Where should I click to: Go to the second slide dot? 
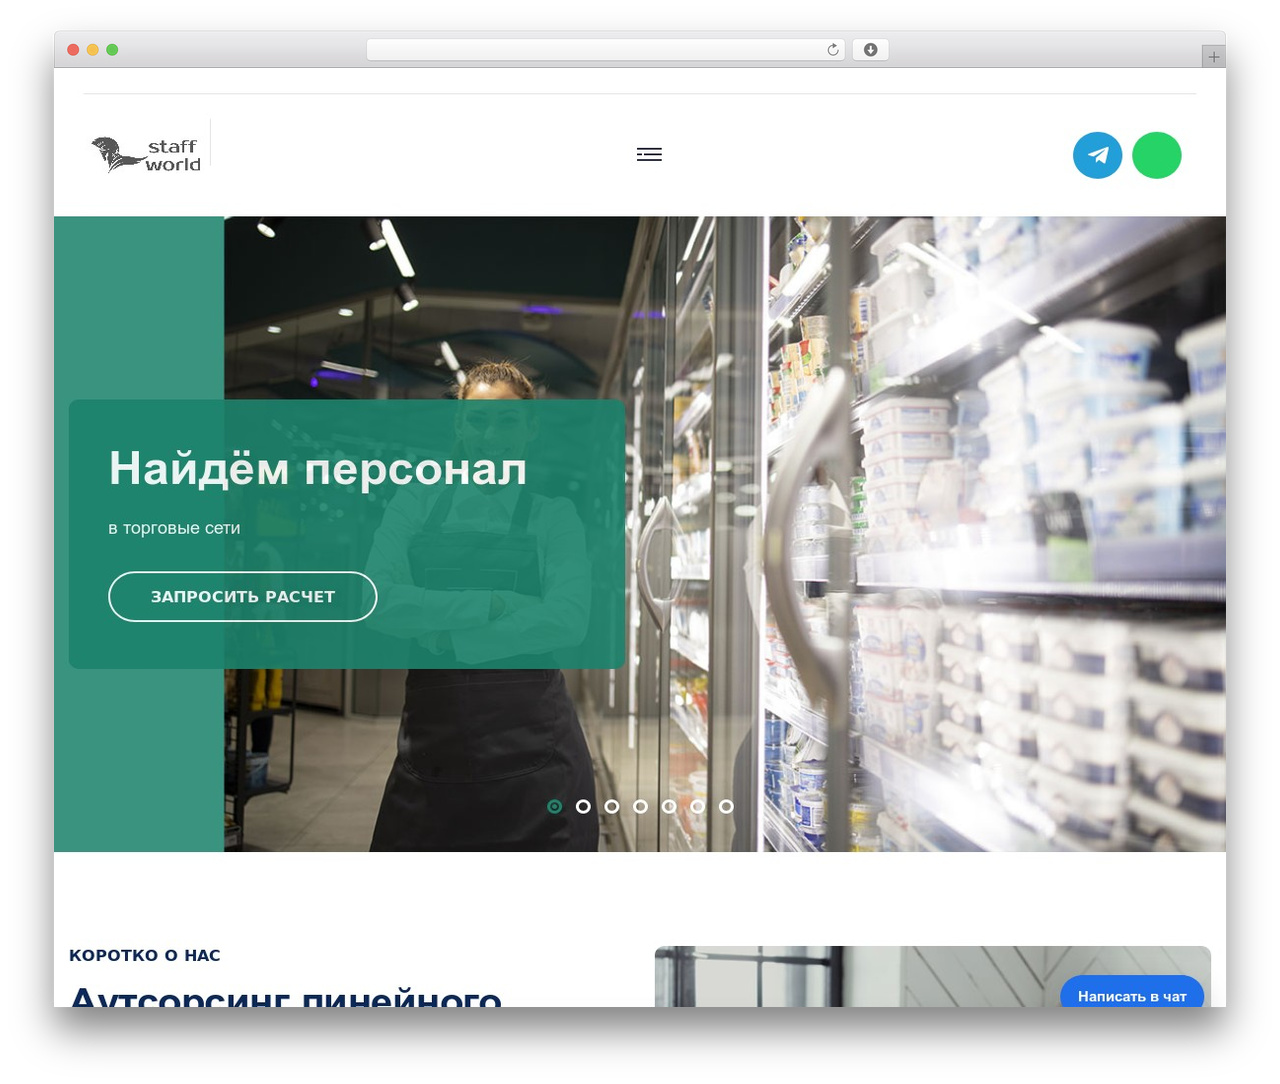tap(583, 806)
